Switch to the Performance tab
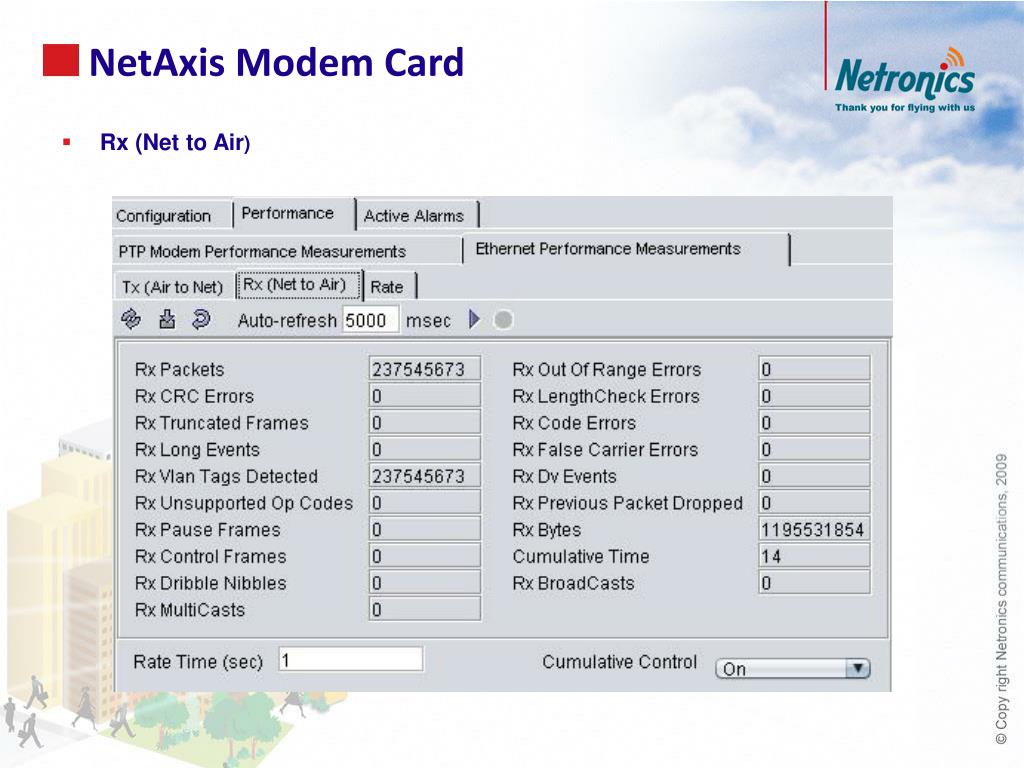The height and width of the screenshot is (768, 1024). (294, 214)
